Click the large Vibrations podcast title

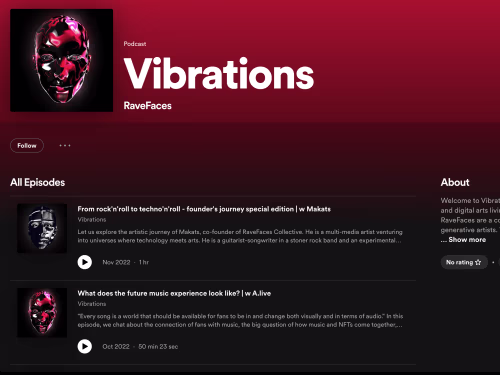[x=219, y=73]
